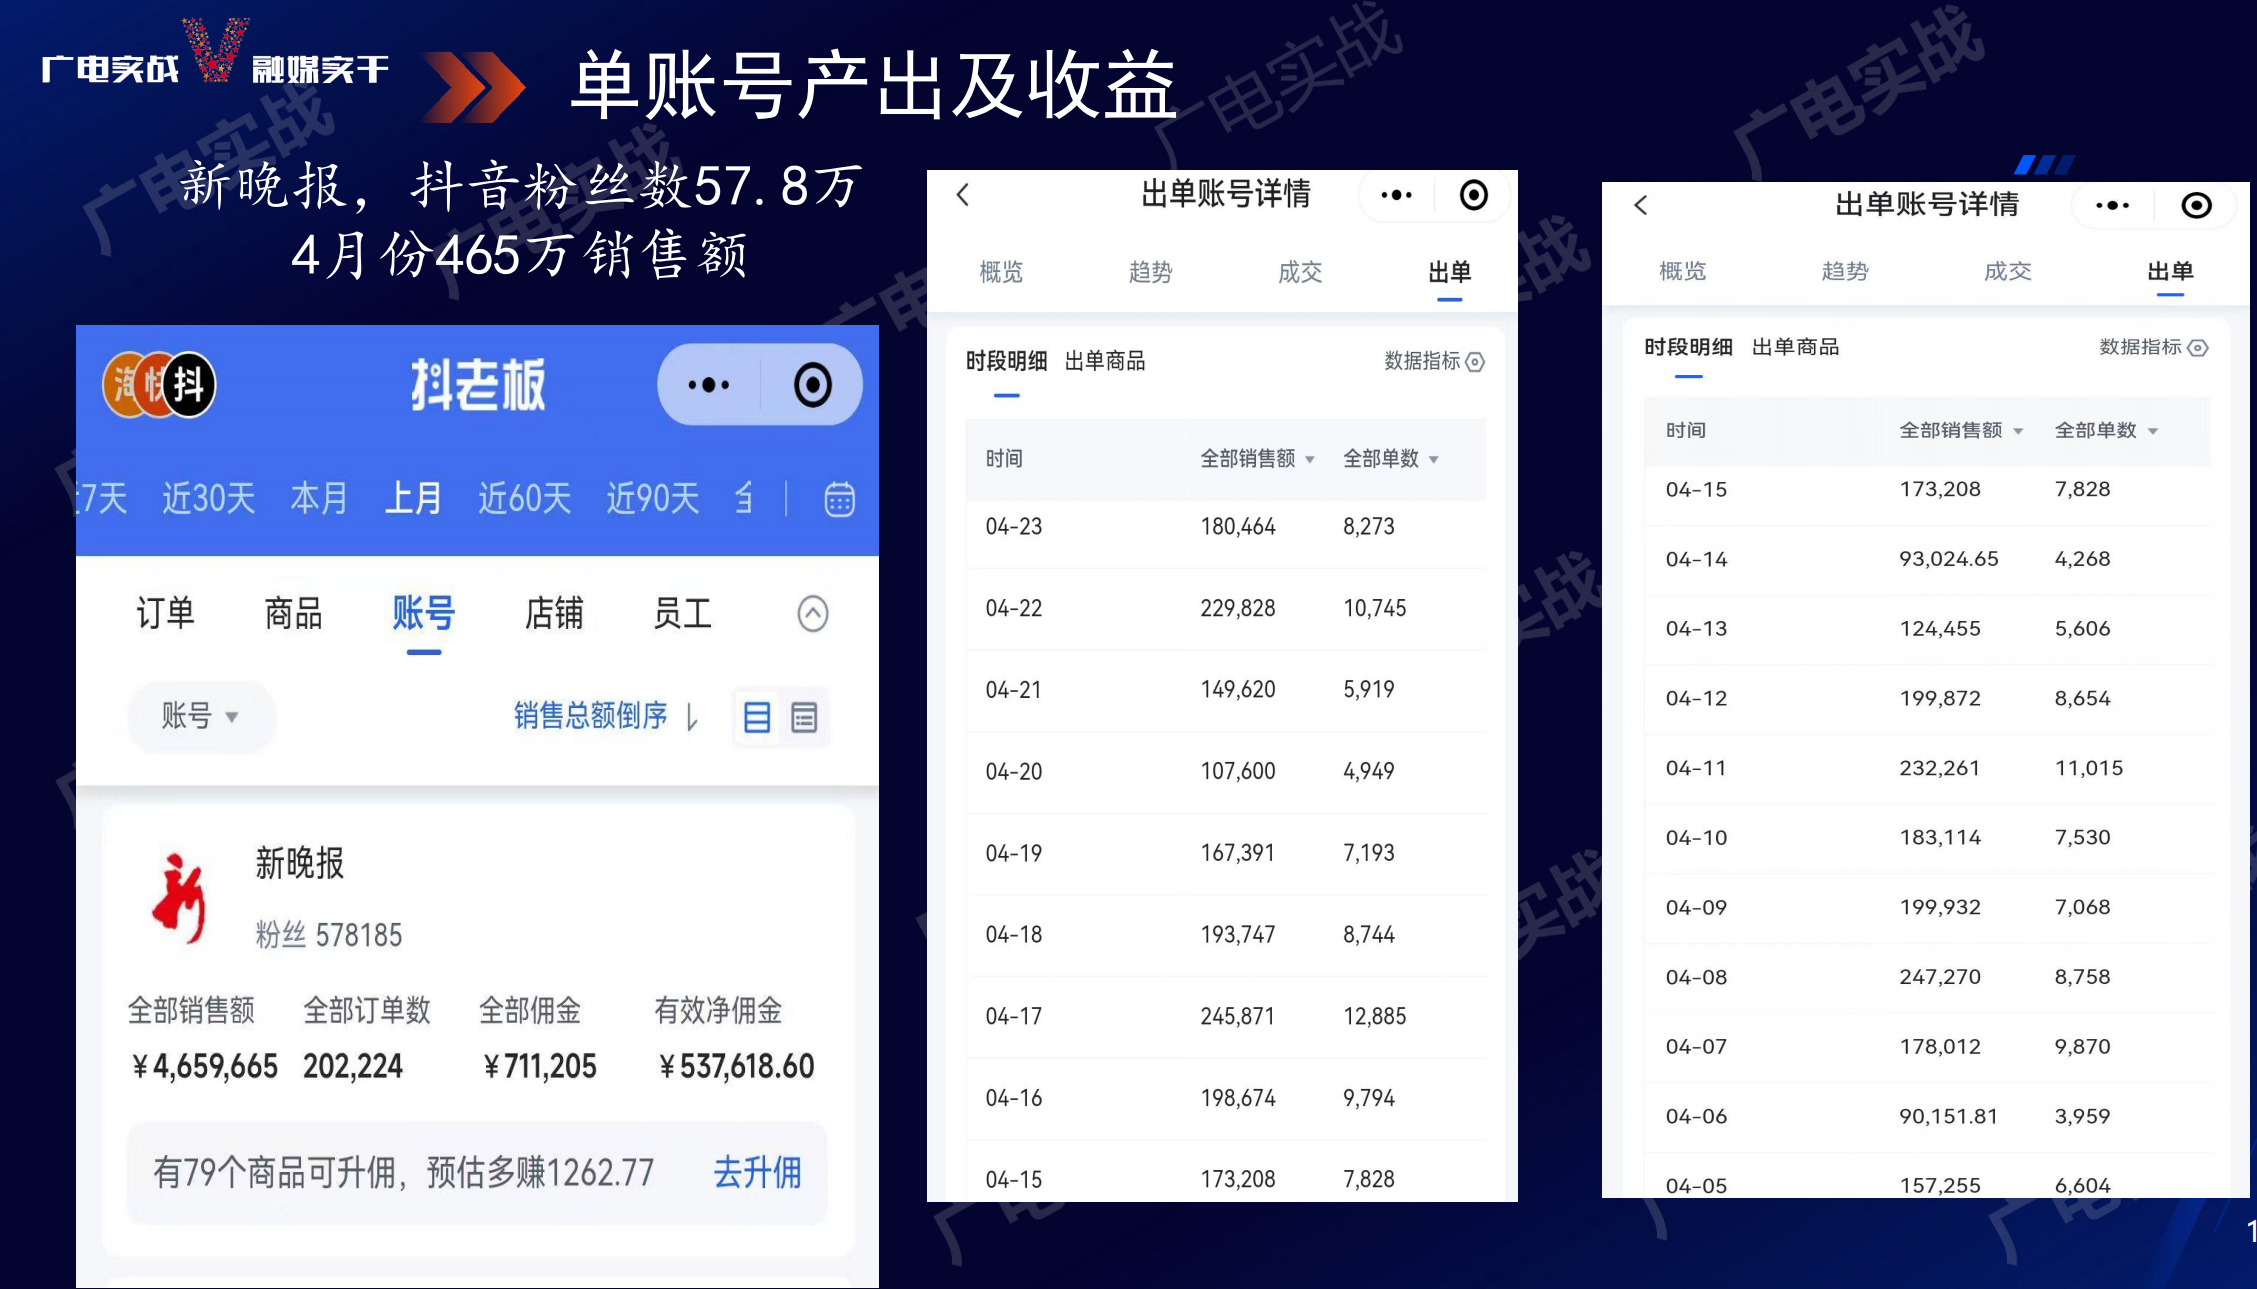Click the 新晚报 account avatar

[180, 898]
